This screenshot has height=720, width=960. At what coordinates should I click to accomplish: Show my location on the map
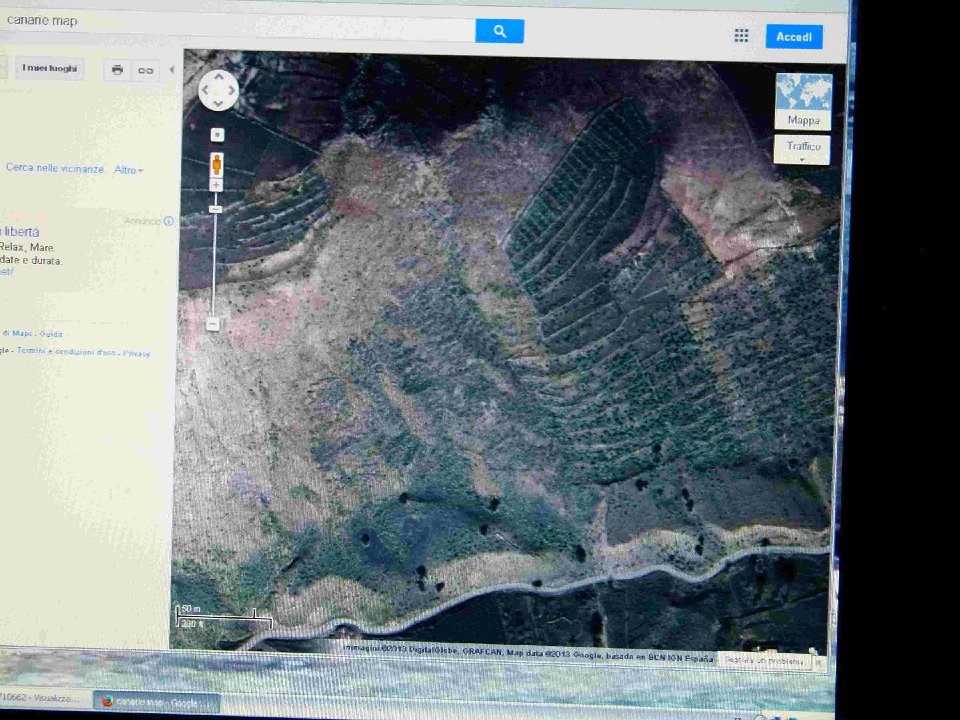pos(217,135)
